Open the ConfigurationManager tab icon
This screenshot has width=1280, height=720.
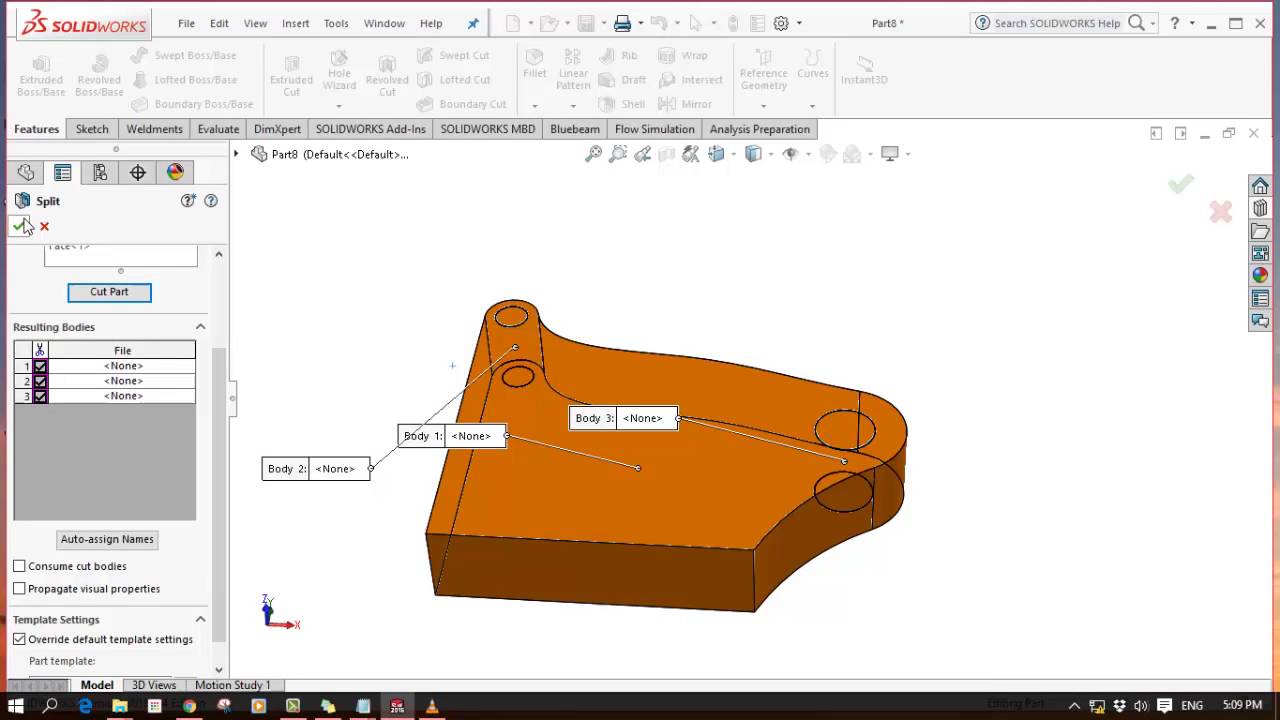point(100,173)
